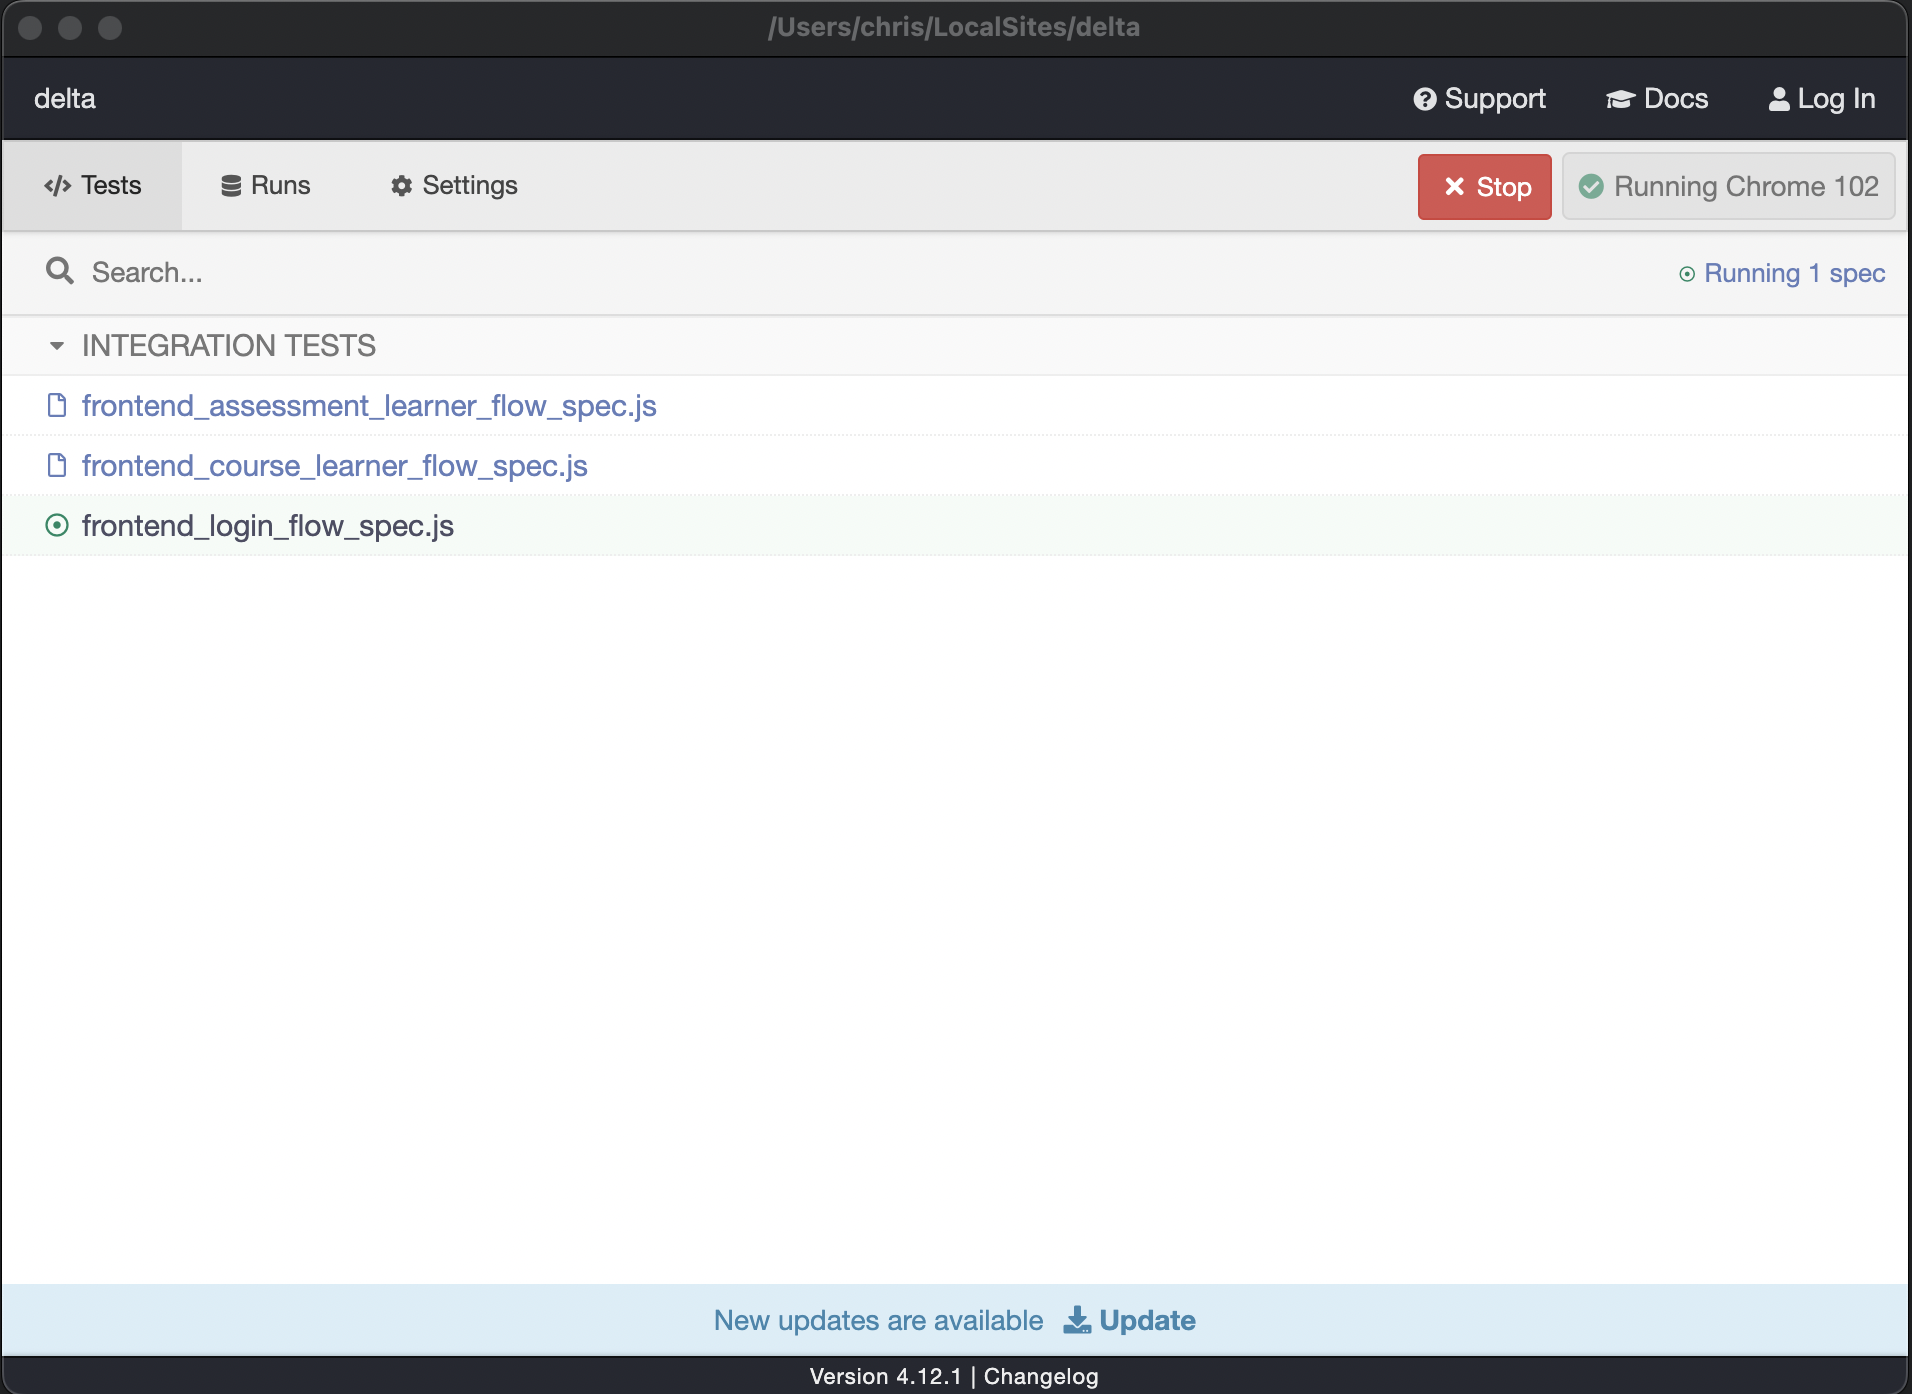Click the graduation cap Docs icon
The width and height of the screenshot is (1912, 1394).
pyautogui.click(x=1620, y=99)
